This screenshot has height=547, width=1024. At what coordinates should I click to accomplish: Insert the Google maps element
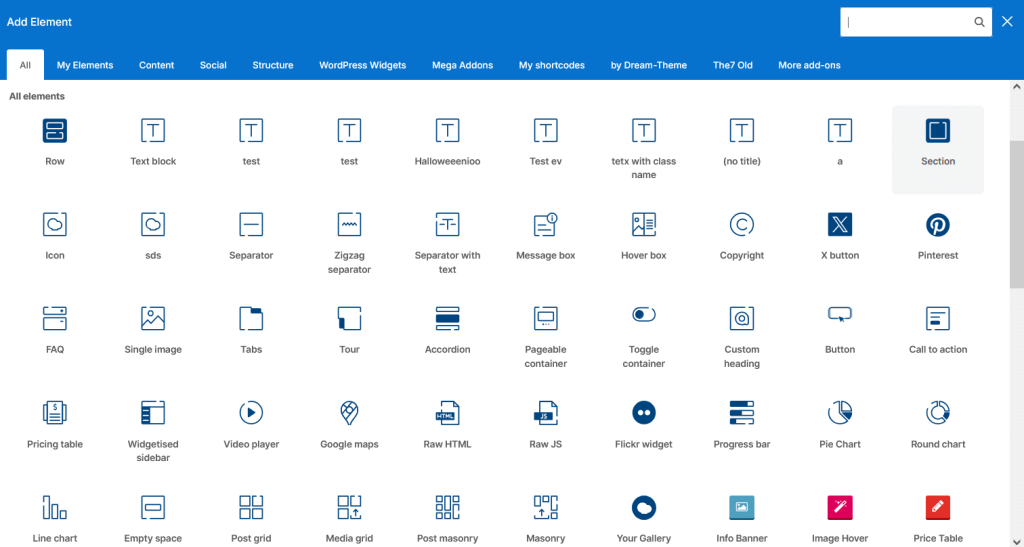click(x=349, y=425)
